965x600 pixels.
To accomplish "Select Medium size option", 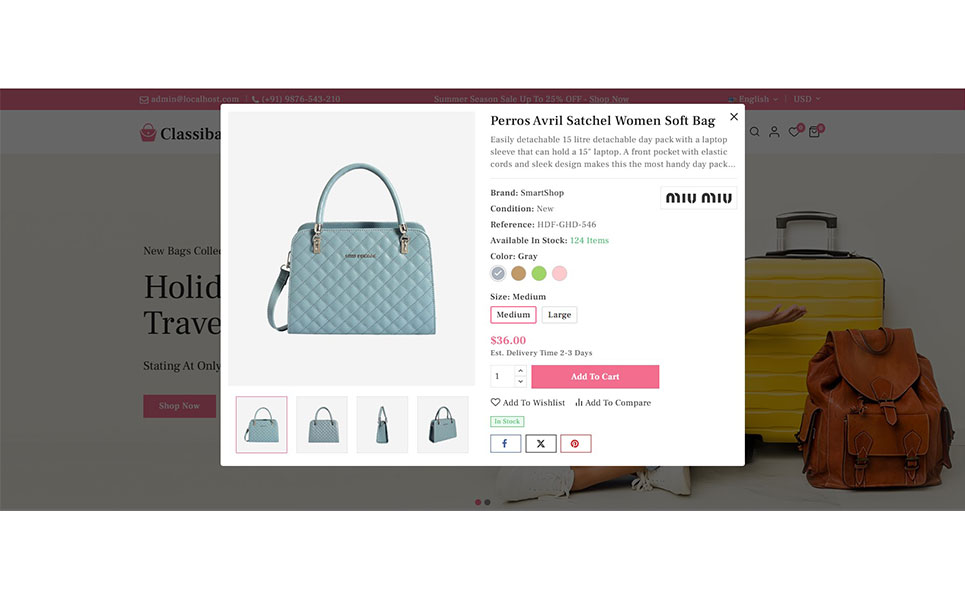I will 513,314.
